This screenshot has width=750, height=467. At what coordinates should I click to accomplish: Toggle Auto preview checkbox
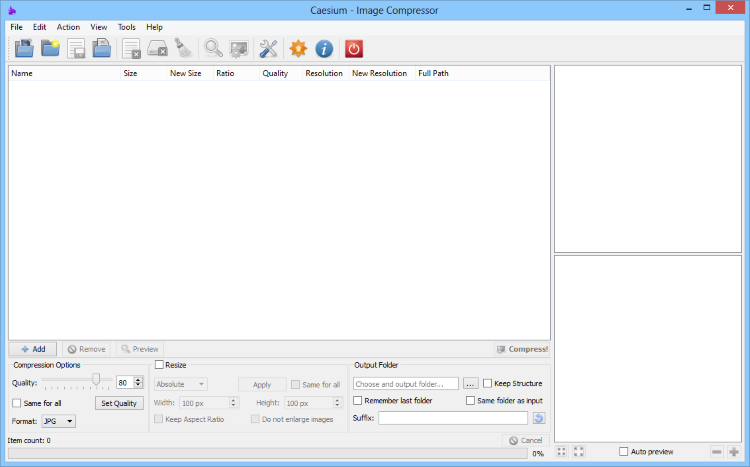(623, 451)
